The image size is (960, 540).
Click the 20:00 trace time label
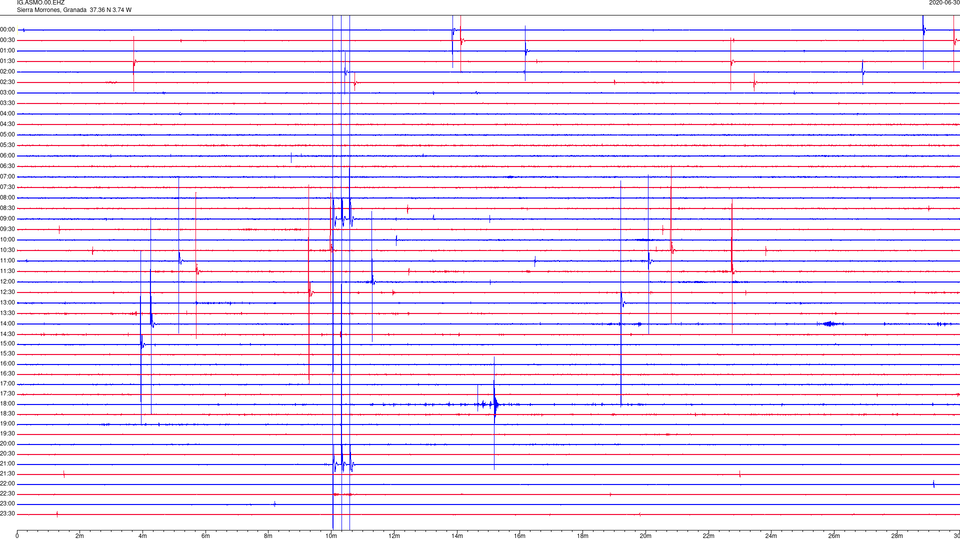click(7, 444)
